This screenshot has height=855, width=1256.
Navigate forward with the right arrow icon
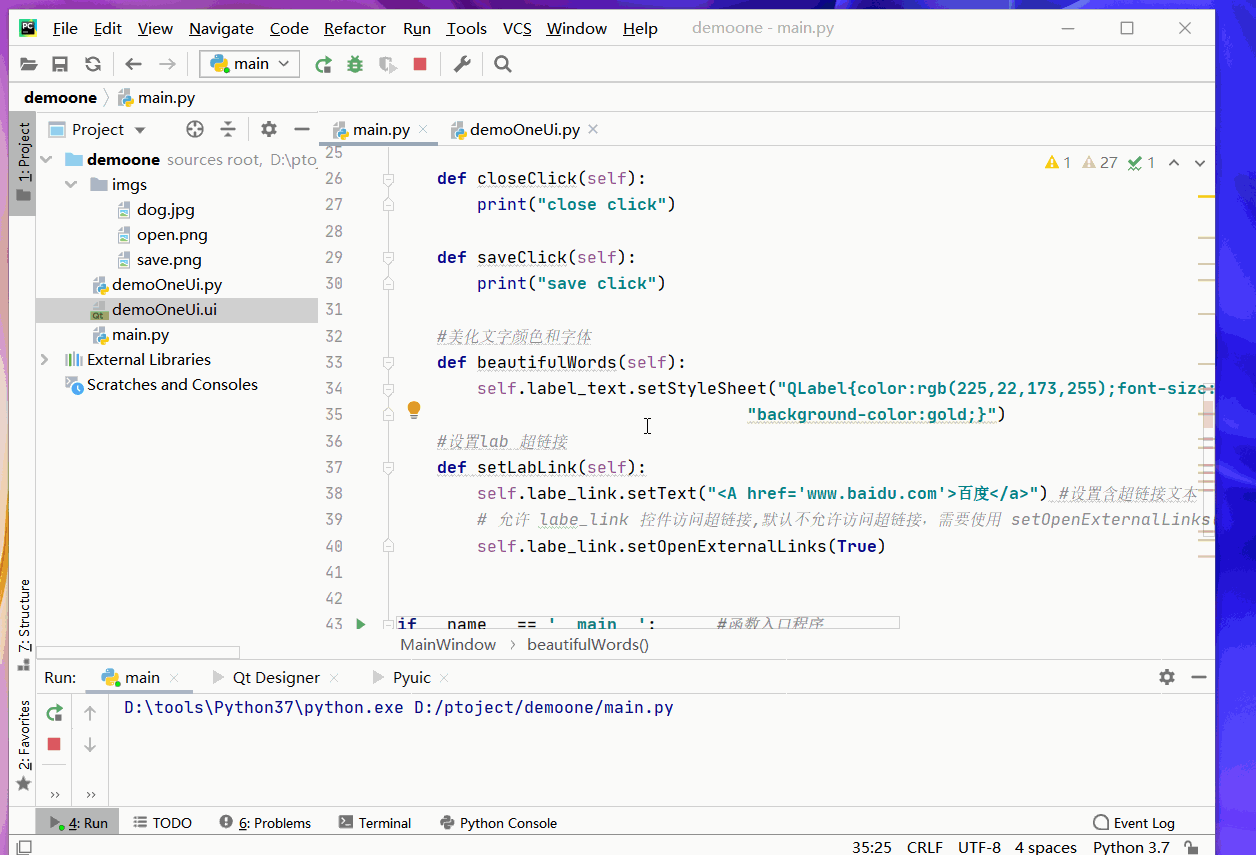coord(167,64)
